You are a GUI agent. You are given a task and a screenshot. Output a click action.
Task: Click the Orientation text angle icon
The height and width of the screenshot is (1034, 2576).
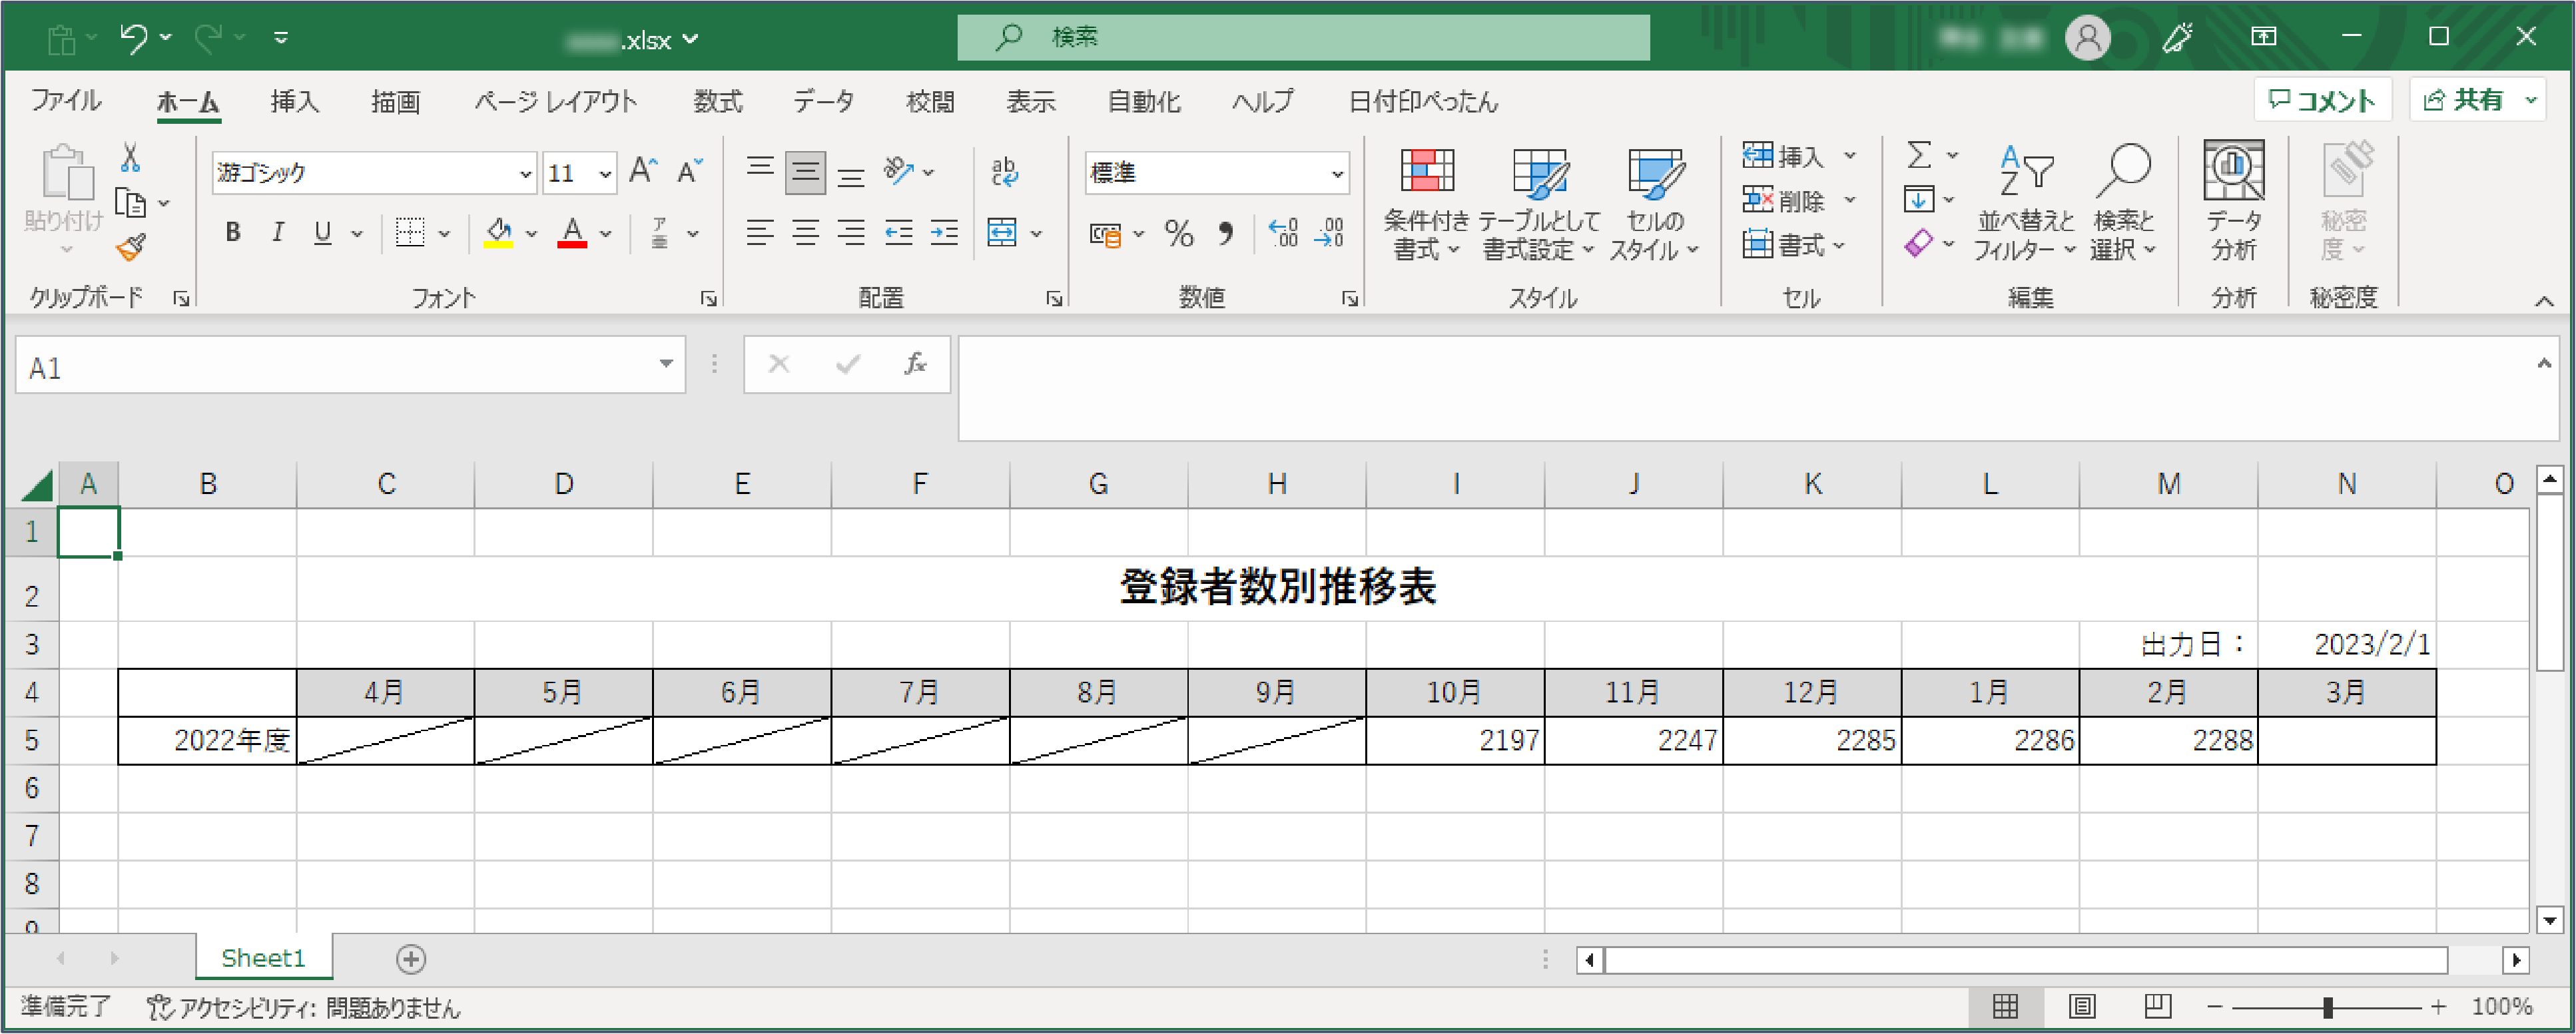(899, 172)
